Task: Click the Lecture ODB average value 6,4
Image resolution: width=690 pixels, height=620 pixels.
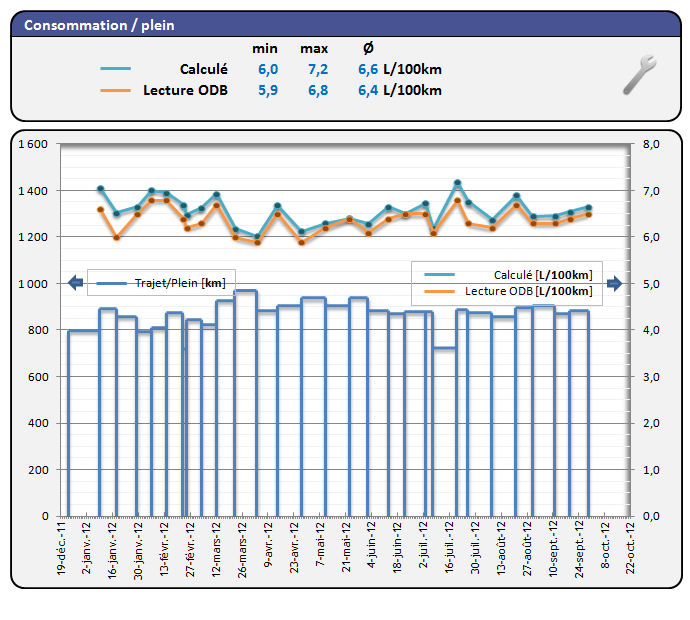Action: click(368, 91)
